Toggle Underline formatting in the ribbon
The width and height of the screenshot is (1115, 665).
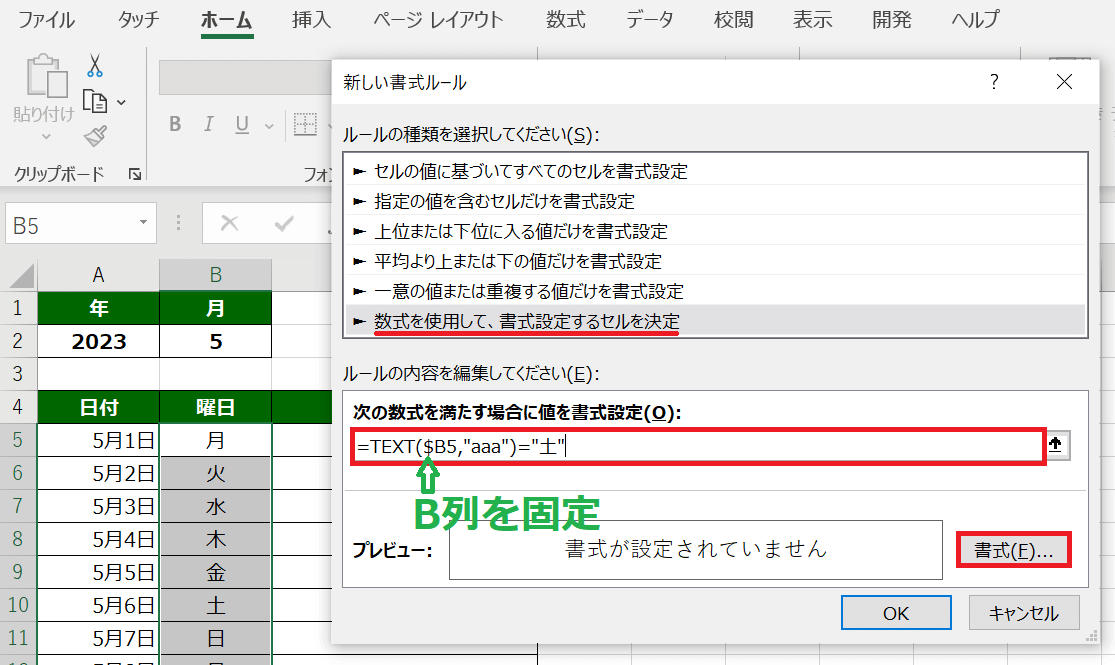coord(241,125)
